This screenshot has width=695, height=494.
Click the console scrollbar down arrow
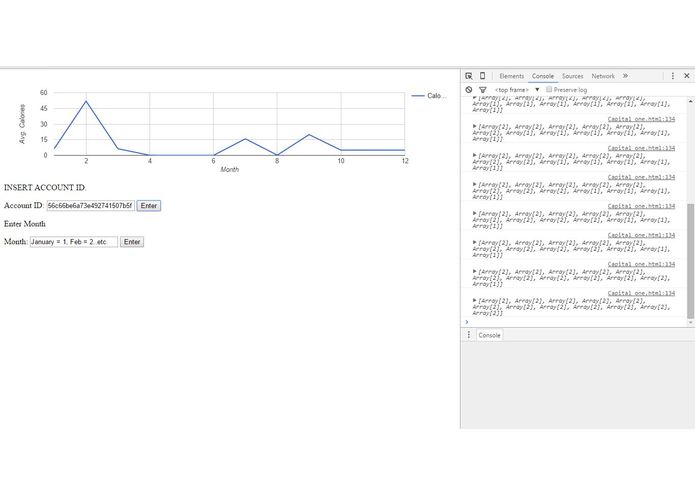point(690,323)
